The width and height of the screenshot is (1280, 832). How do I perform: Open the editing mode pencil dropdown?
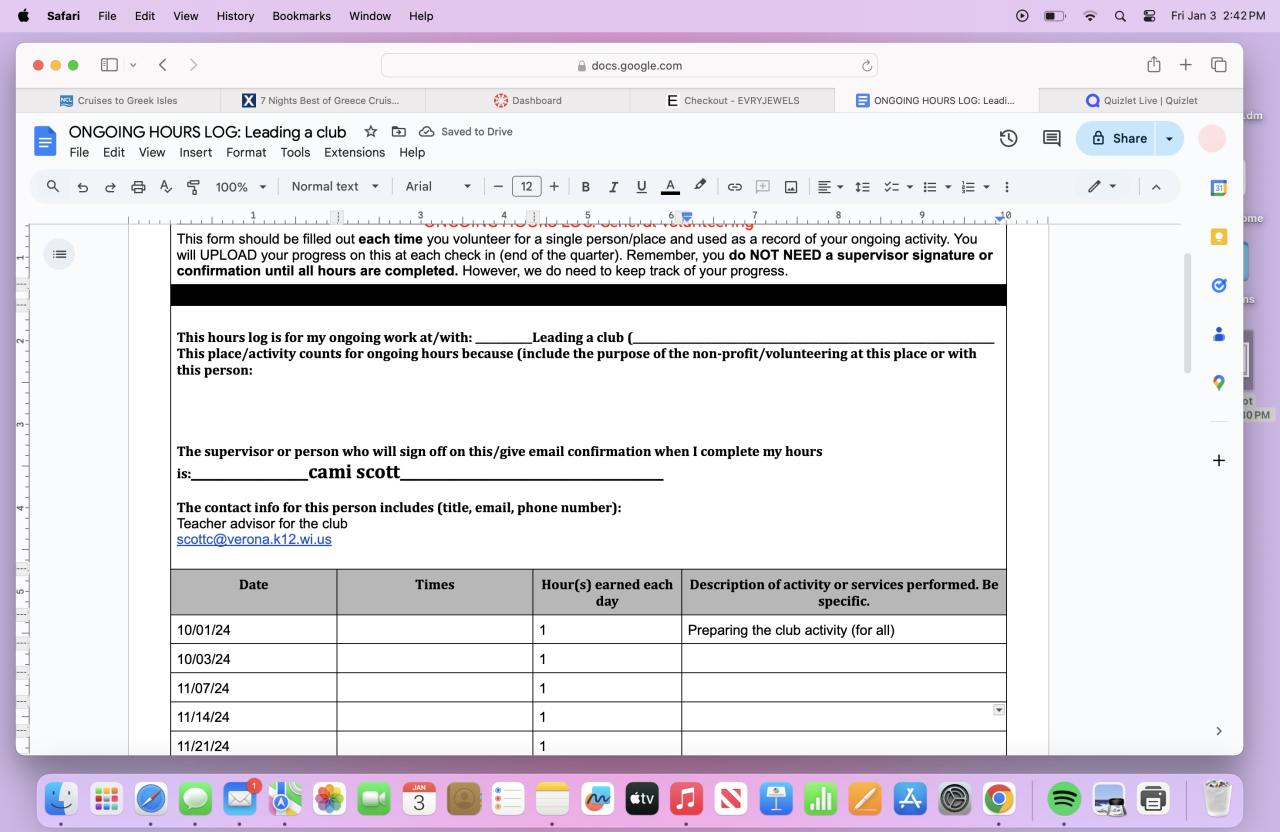tap(1102, 187)
